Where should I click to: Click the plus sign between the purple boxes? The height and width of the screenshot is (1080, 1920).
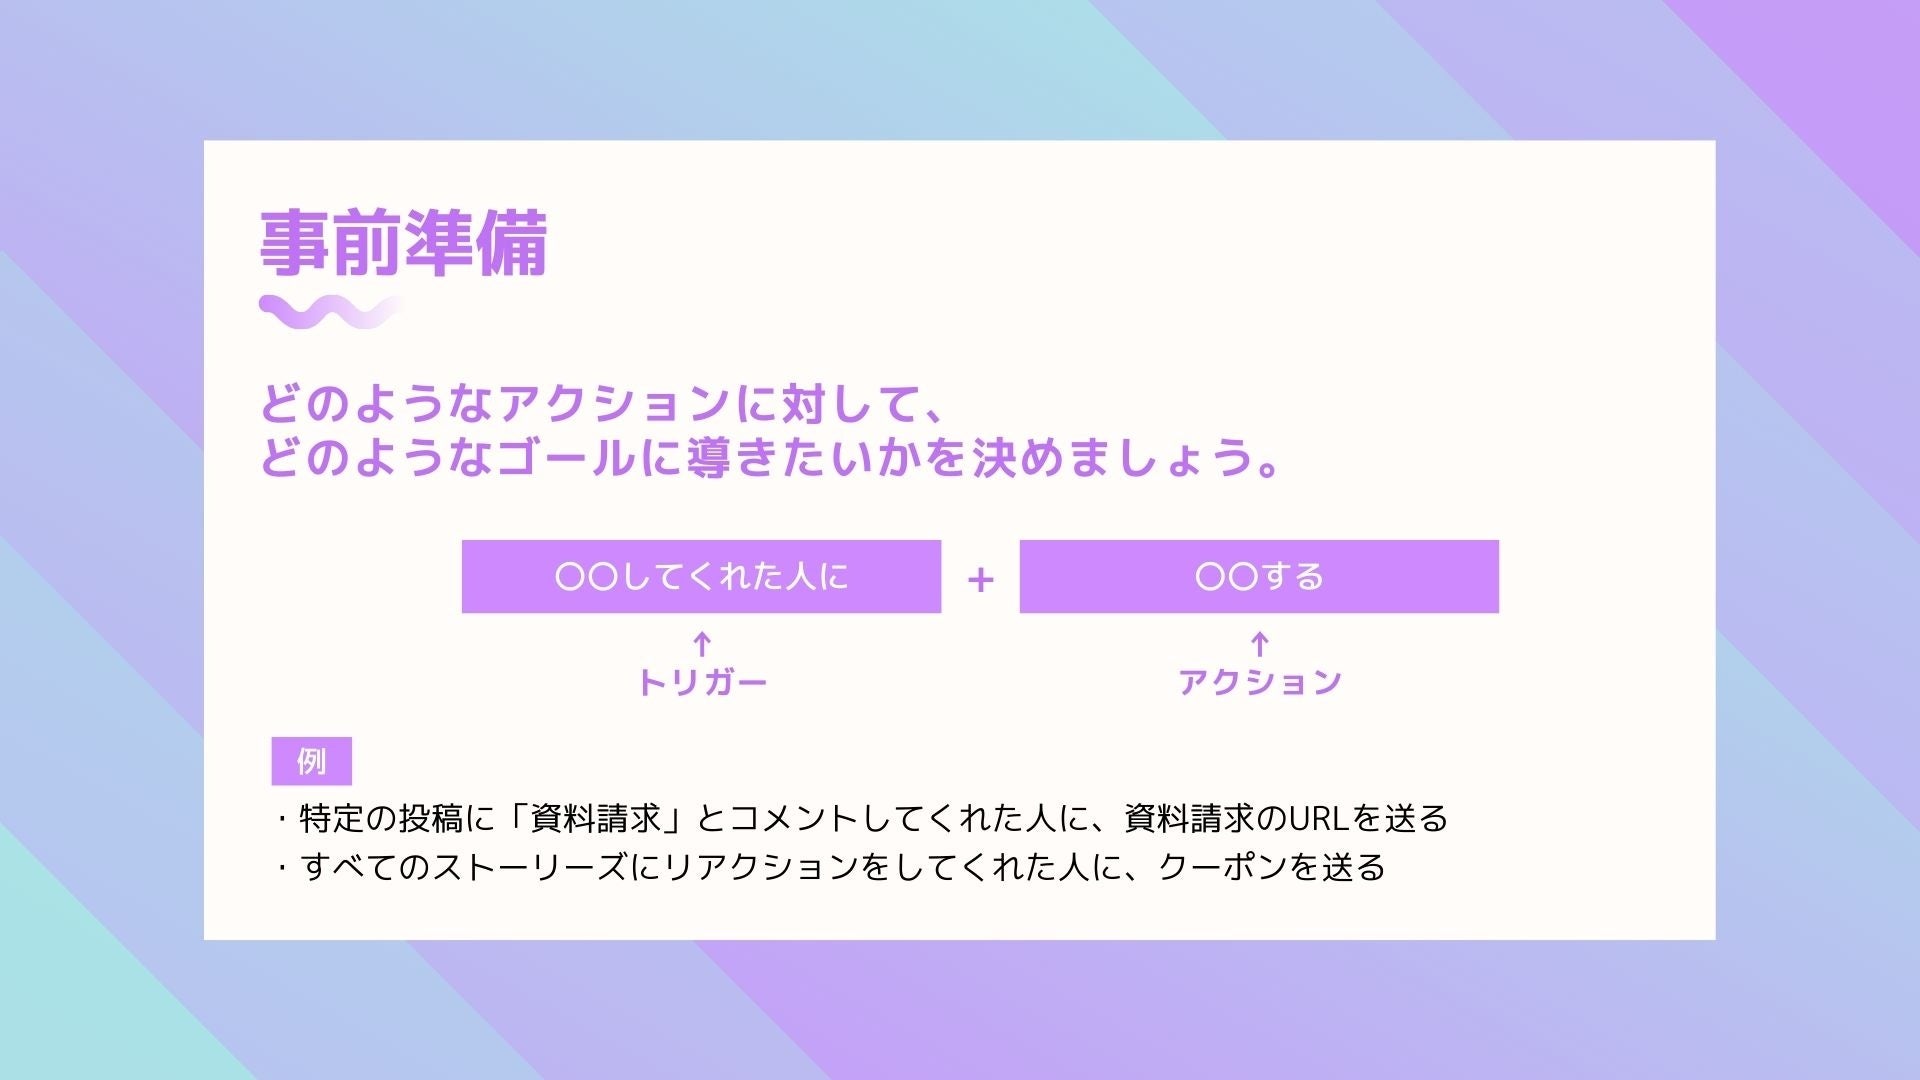(x=980, y=579)
